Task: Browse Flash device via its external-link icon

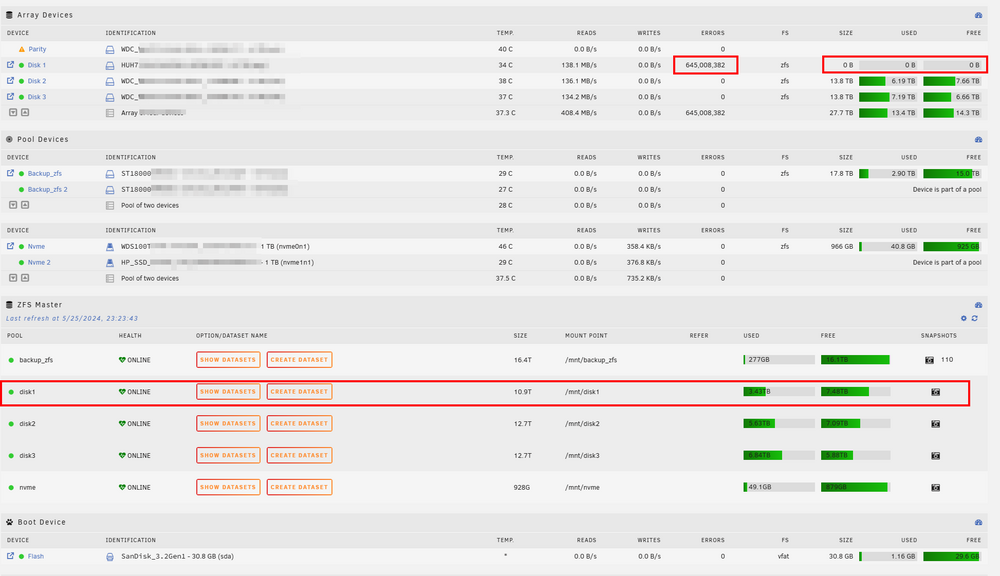Action: [x=10, y=556]
